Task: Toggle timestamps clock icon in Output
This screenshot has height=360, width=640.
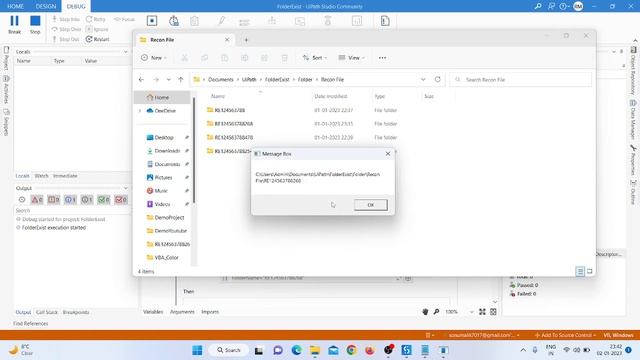Action: (x=22, y=200)
